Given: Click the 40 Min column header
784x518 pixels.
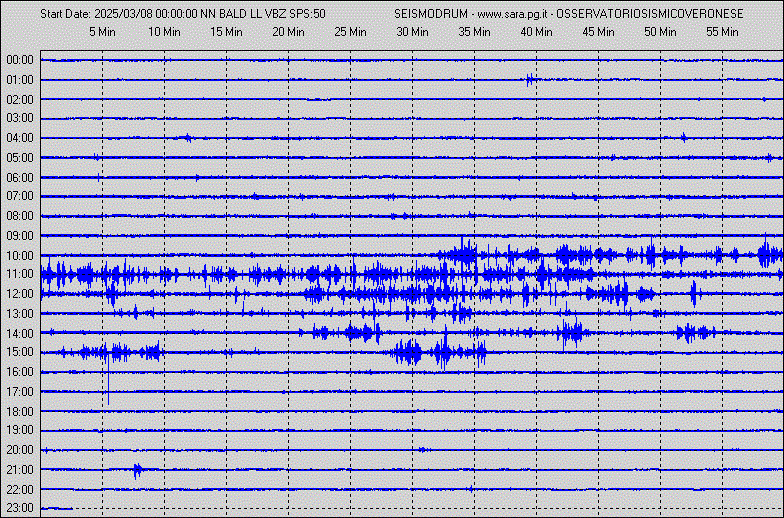Looking at the screenshot, I should tap(536, 32).
